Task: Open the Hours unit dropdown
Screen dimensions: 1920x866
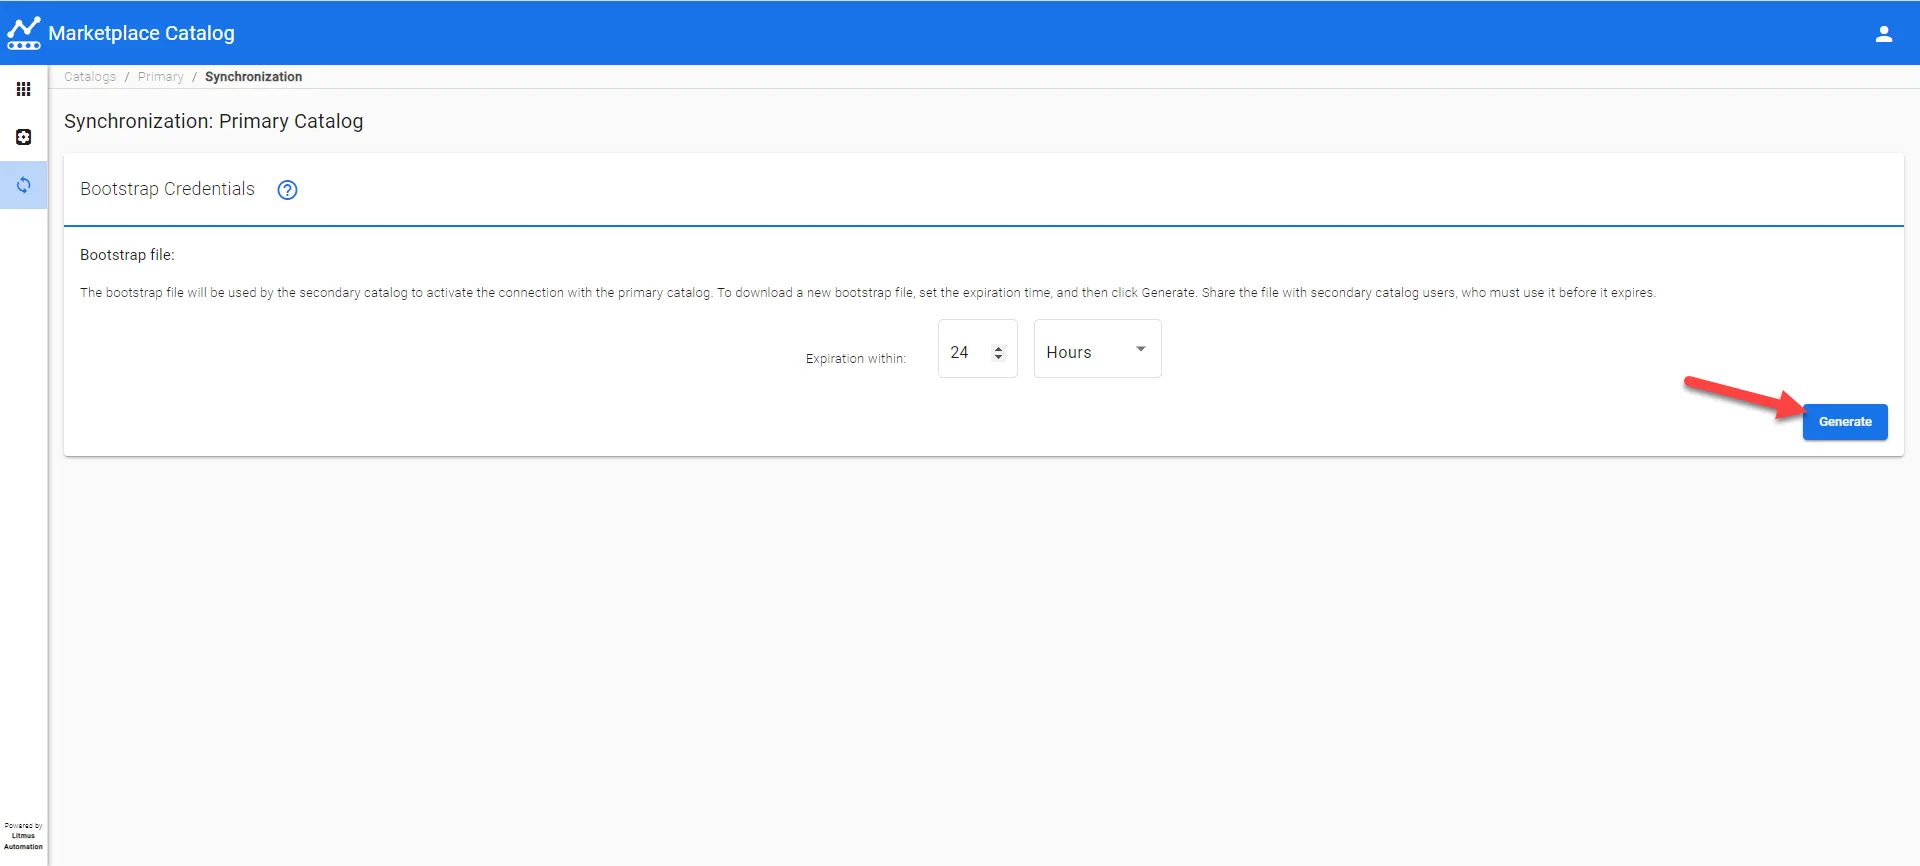Action: (x=1097, y=349)
